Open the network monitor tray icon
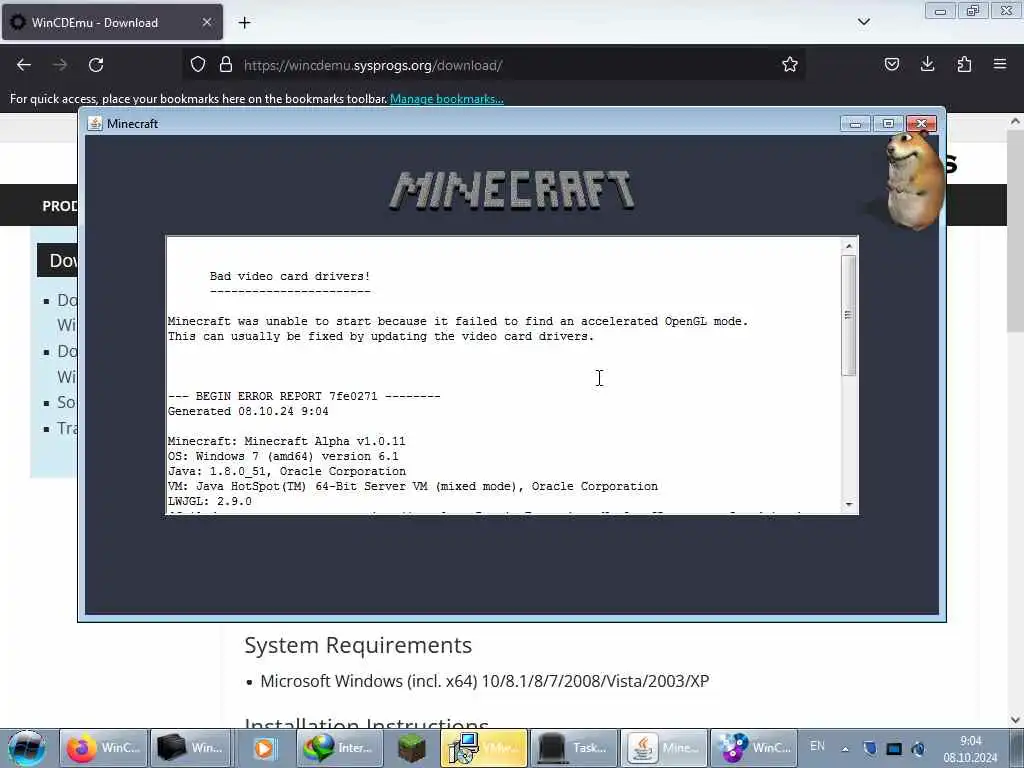This screenshot has height=768, width=1024. (894, 748)
